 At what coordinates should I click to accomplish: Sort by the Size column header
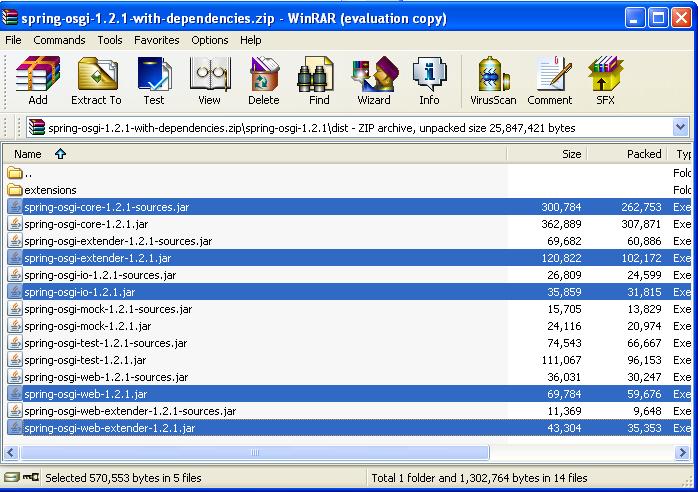[547, 154]
